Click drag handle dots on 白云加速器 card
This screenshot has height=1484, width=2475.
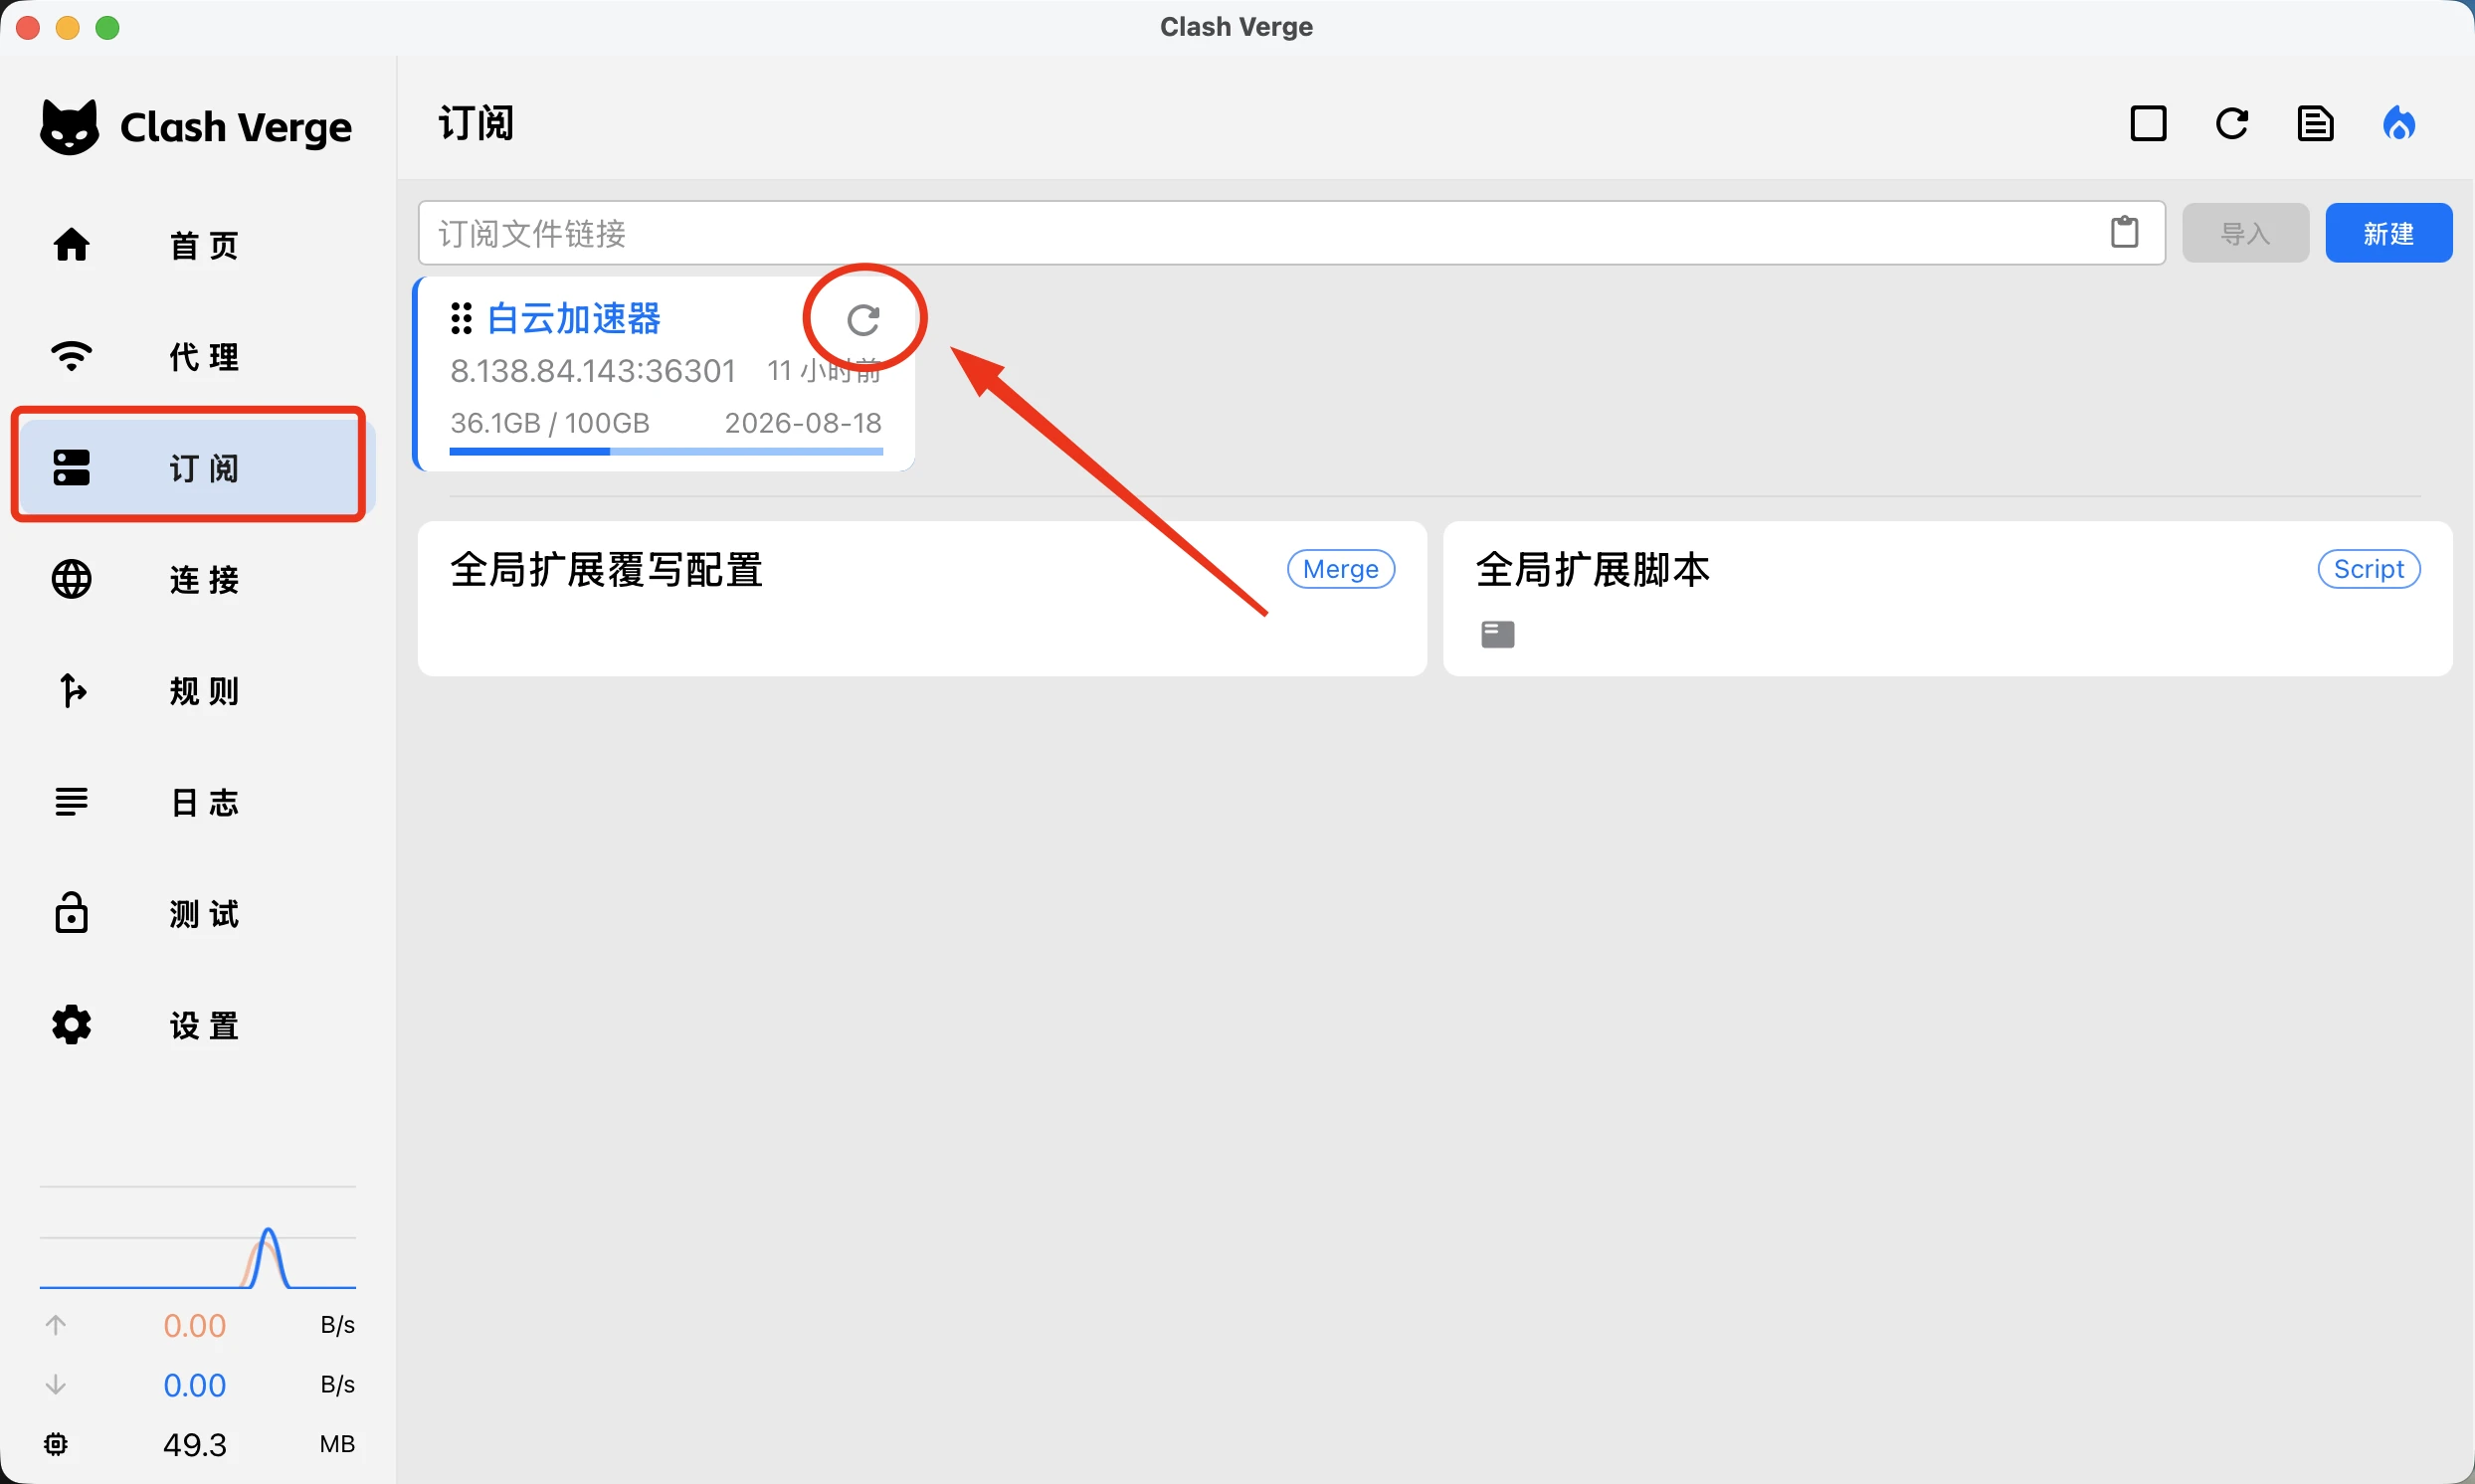pos(461,318)
